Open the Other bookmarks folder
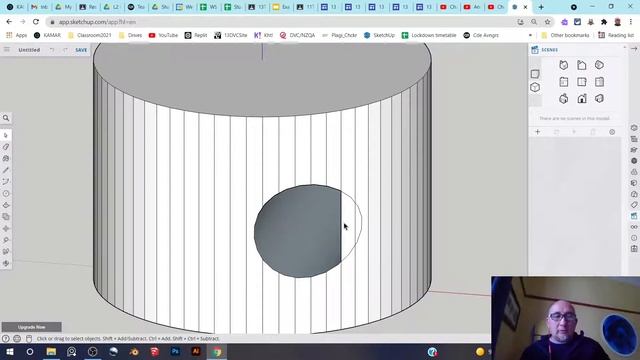 [x=565, y=36]
